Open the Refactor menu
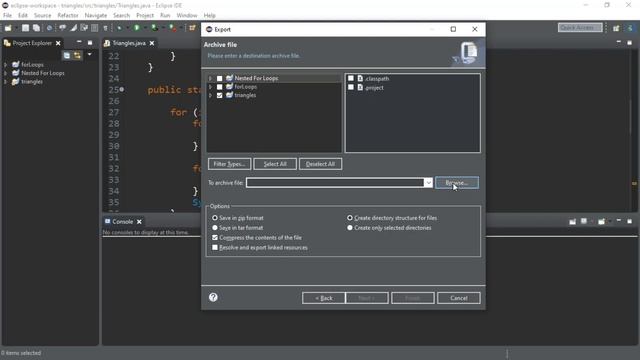This screenshot has height=360, width=640. tap(68, 15)
